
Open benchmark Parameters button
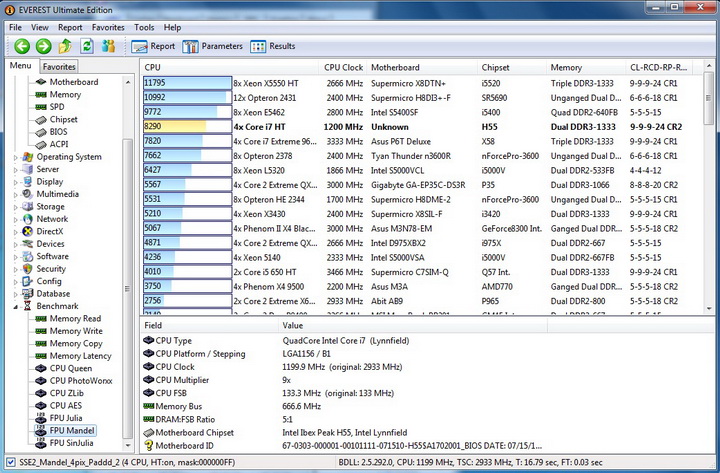click(213, 46)
